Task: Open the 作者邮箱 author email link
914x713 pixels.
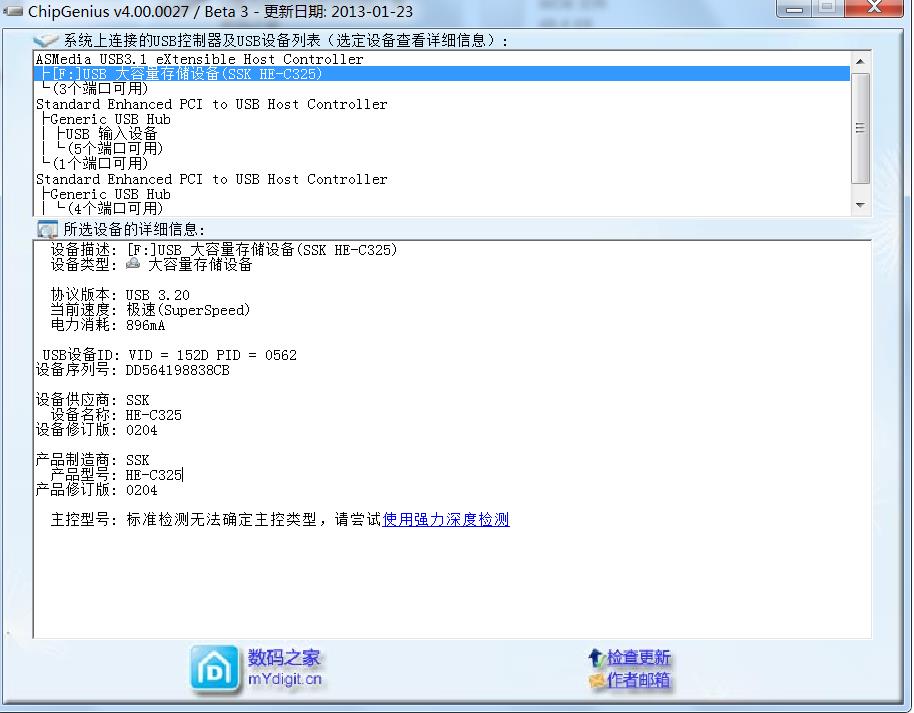Action: [638, 679]
